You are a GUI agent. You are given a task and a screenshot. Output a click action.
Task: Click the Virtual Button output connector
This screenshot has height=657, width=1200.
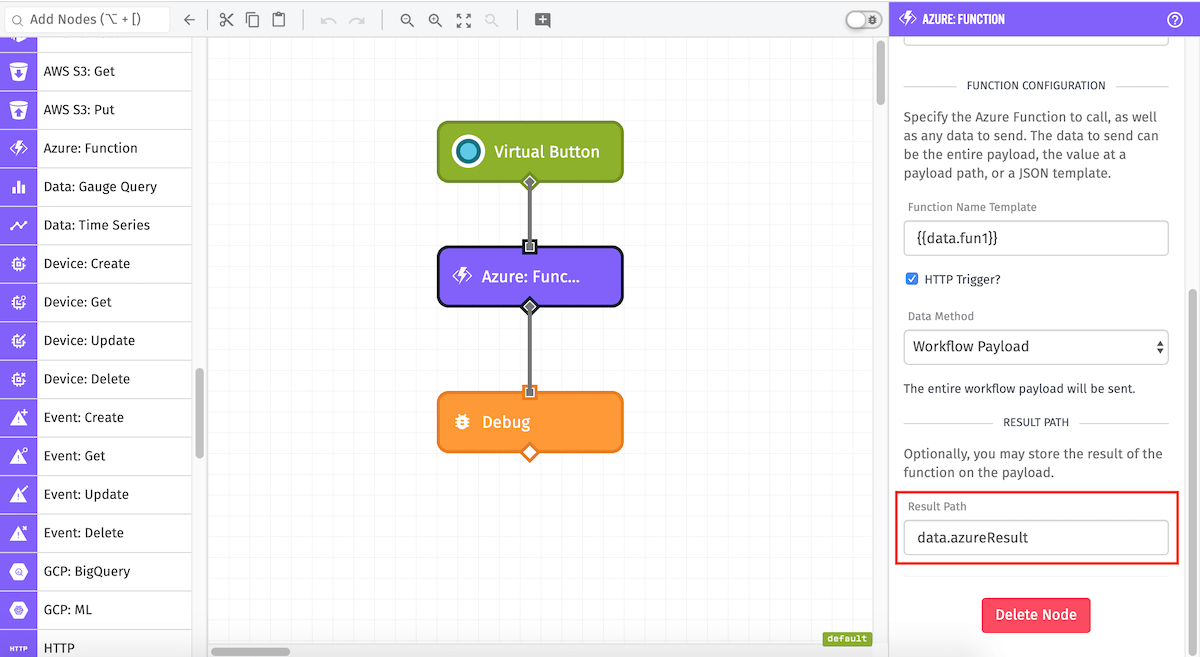coord(530,182)
